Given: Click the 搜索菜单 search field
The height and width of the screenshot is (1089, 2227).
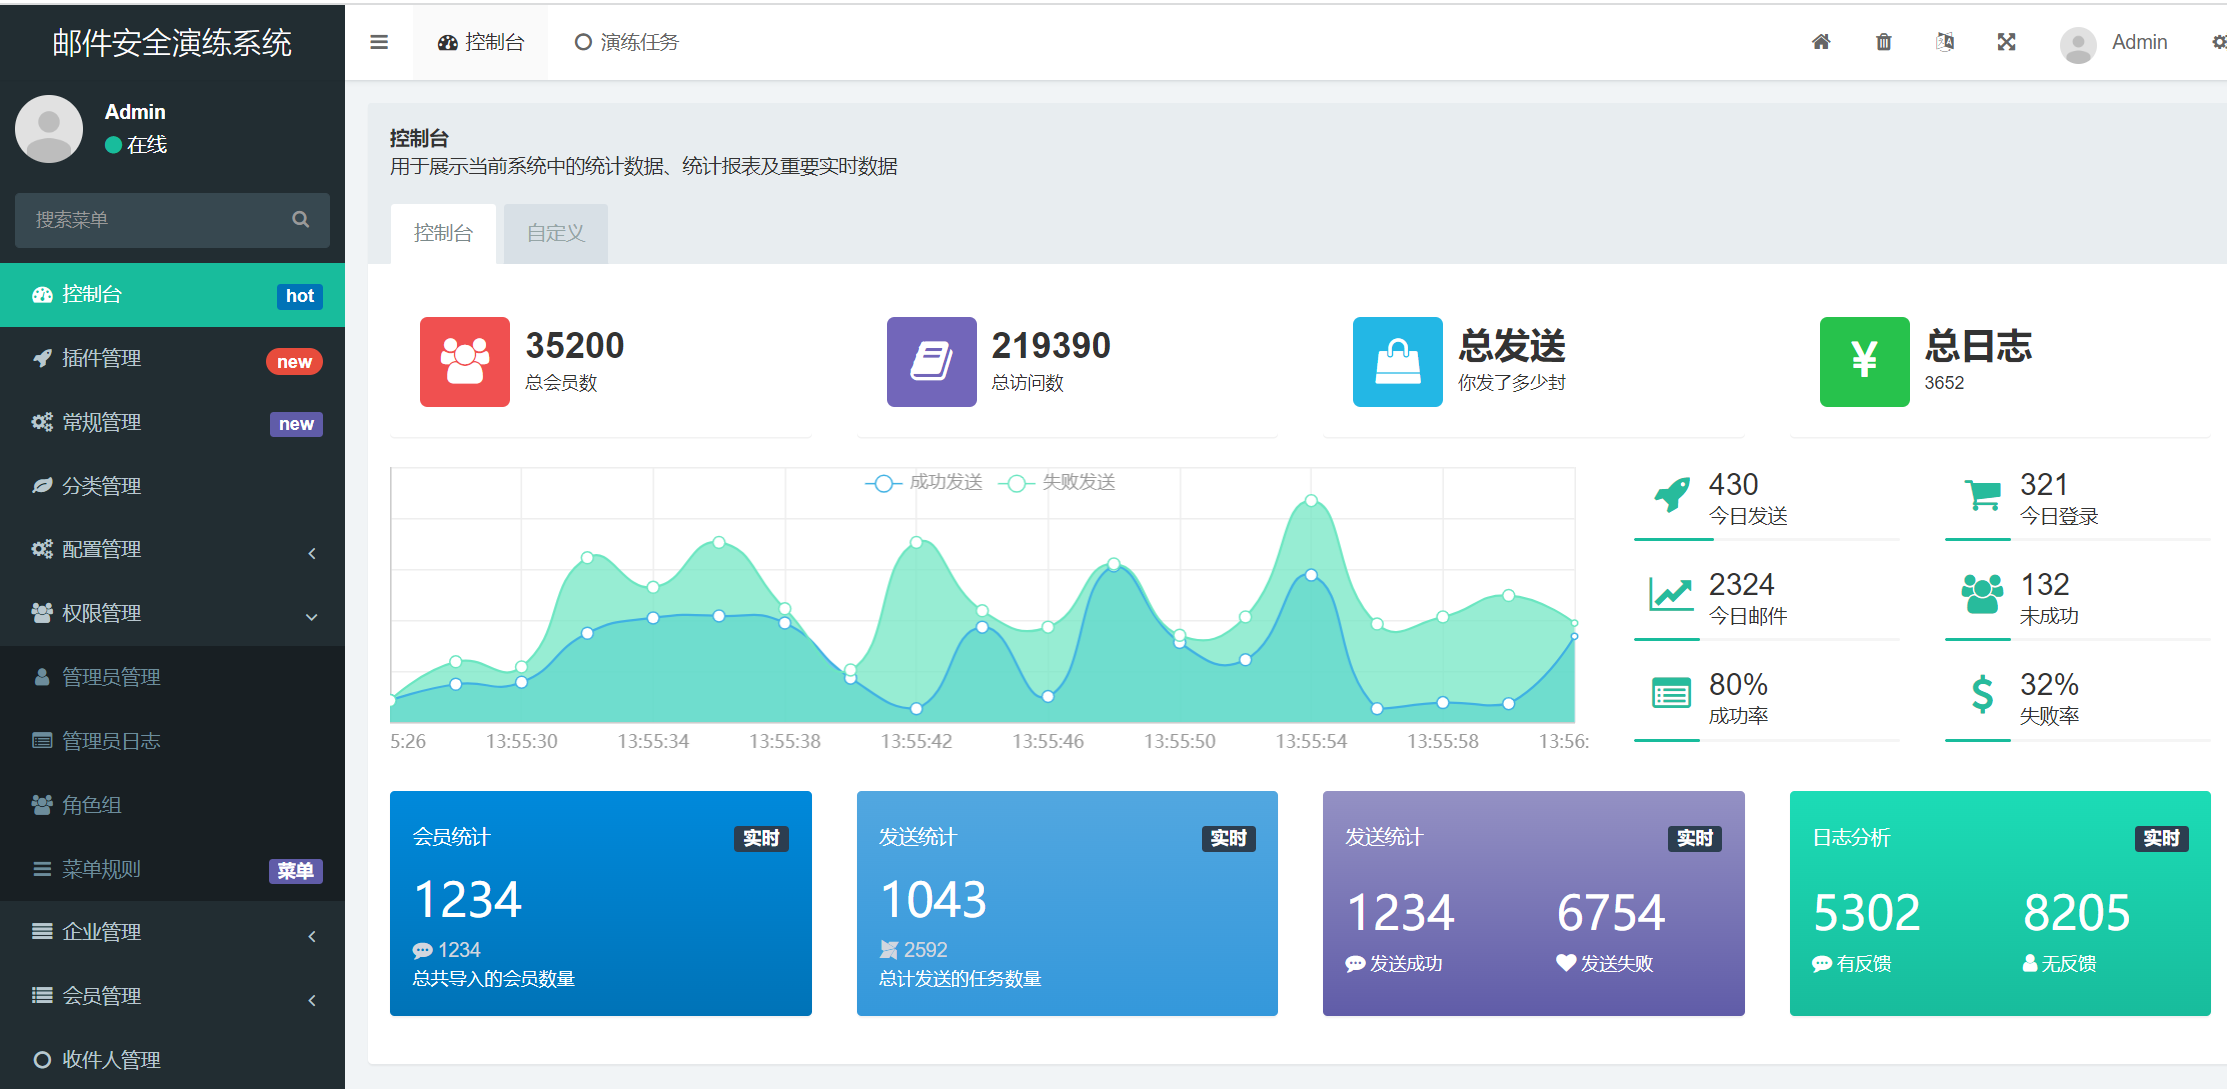Looking at the screenshot, I should [172, 220].
